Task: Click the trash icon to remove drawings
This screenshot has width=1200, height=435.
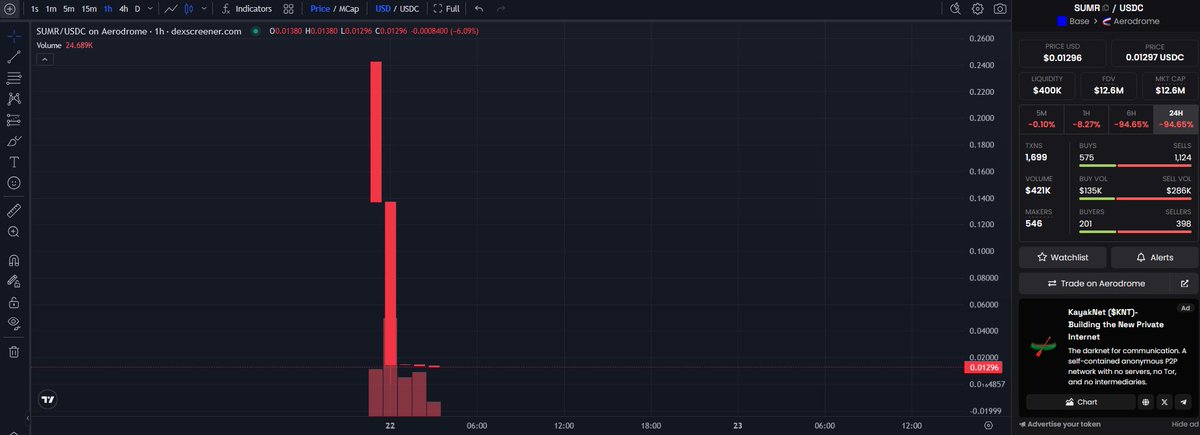Action: pos(14,351)
